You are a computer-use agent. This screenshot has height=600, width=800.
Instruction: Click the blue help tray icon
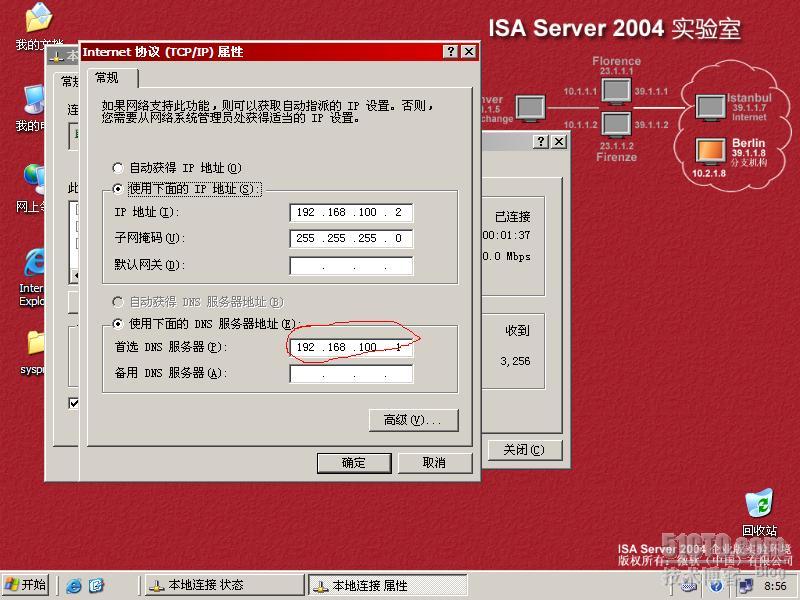point(716,586)
